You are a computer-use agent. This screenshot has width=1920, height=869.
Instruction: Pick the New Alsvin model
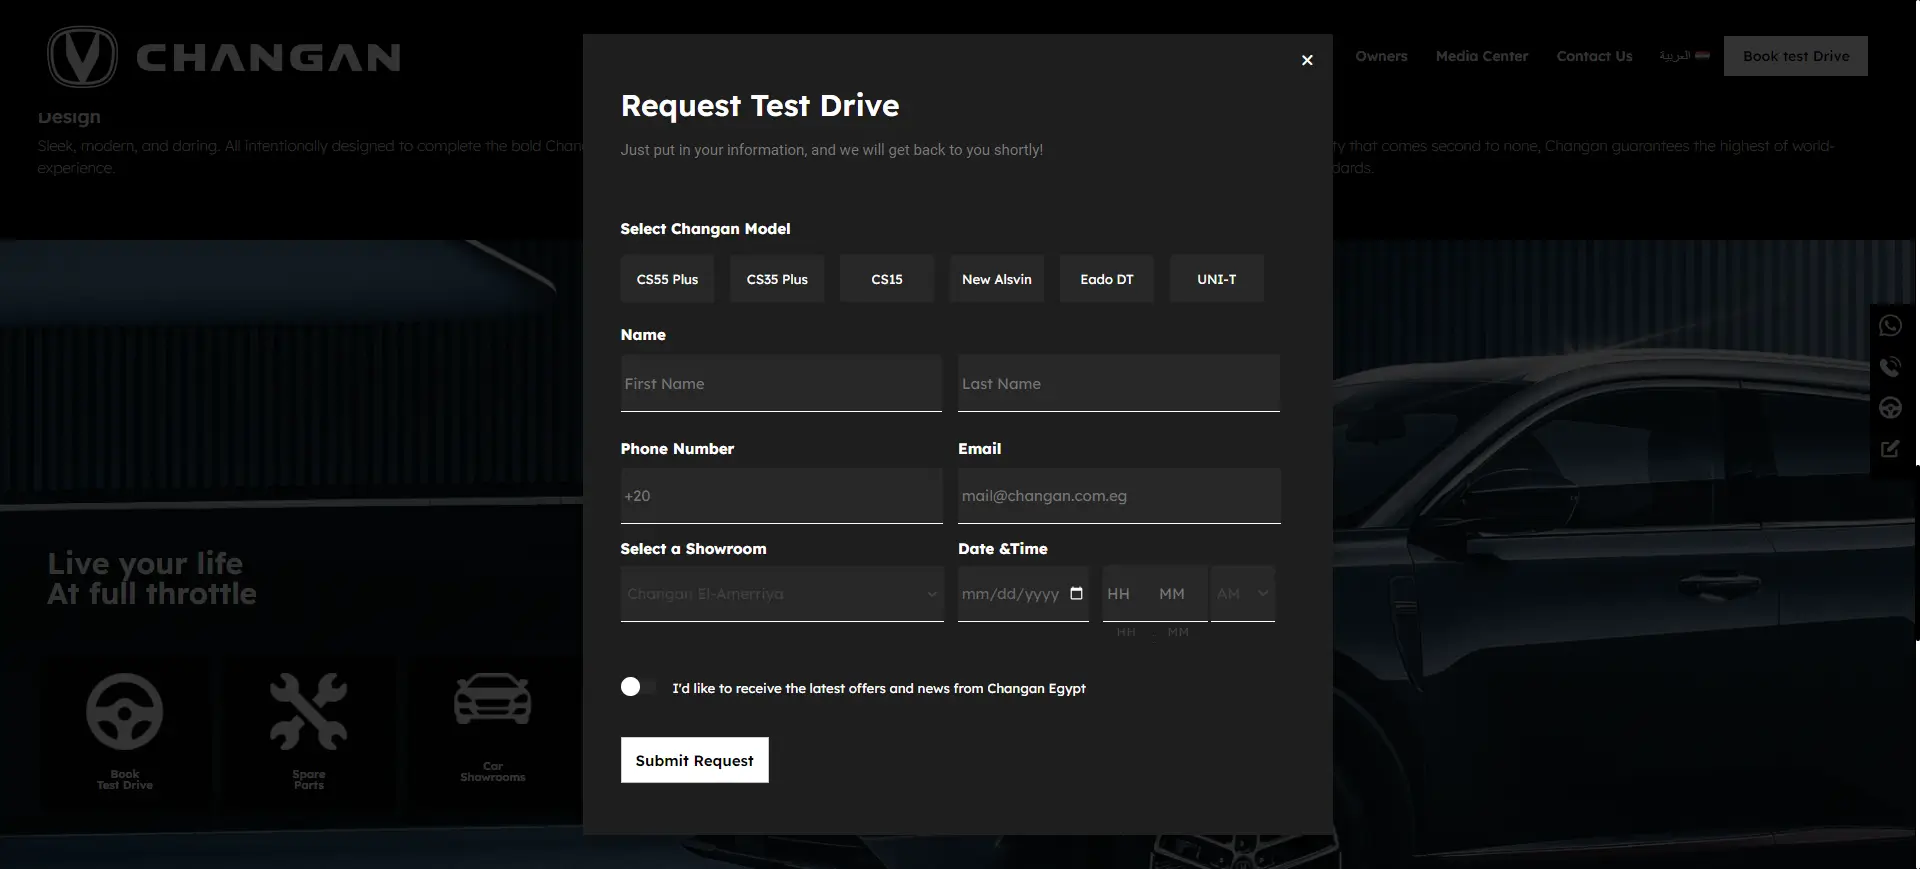click(997, 279)
